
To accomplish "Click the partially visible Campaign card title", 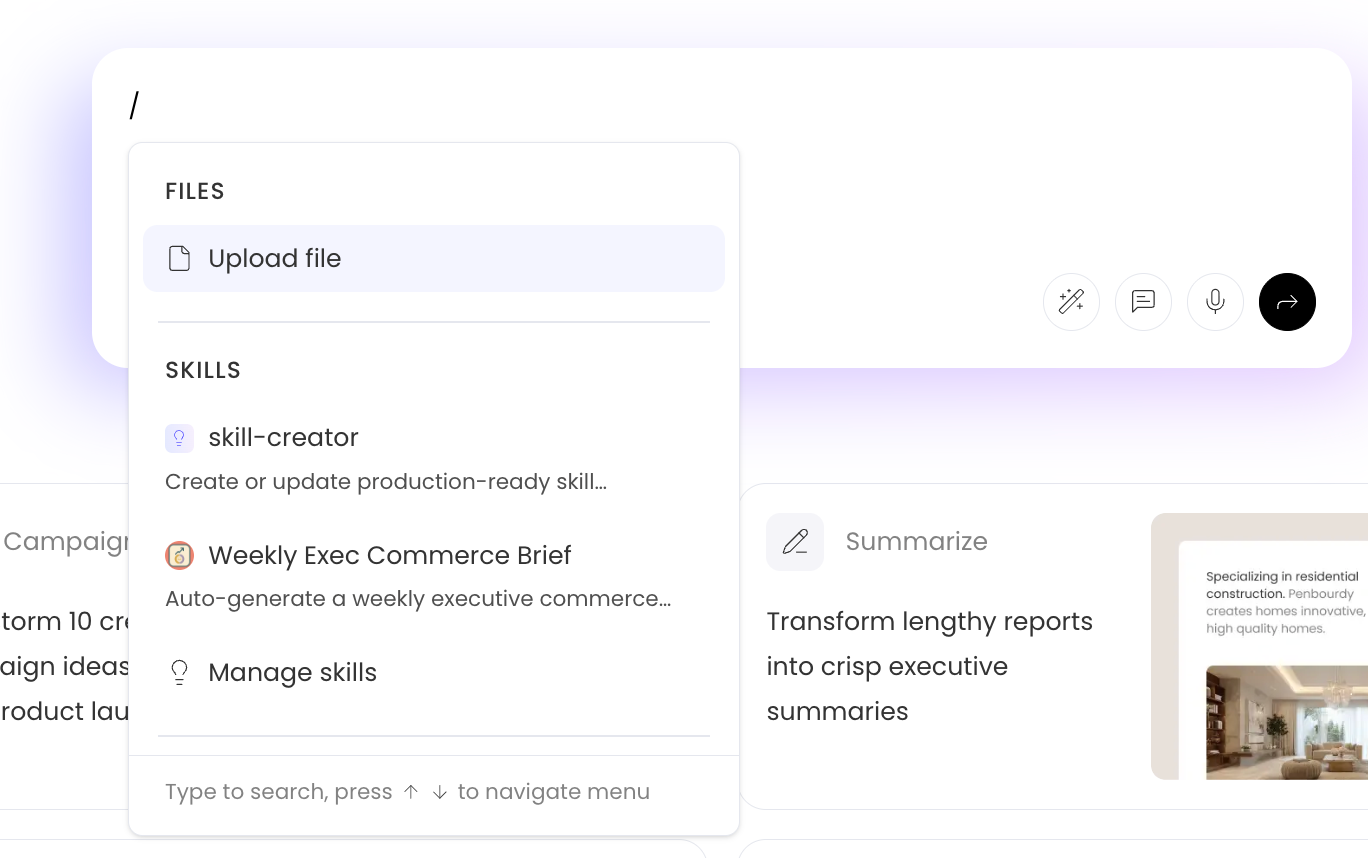I will tap(65, 541).
